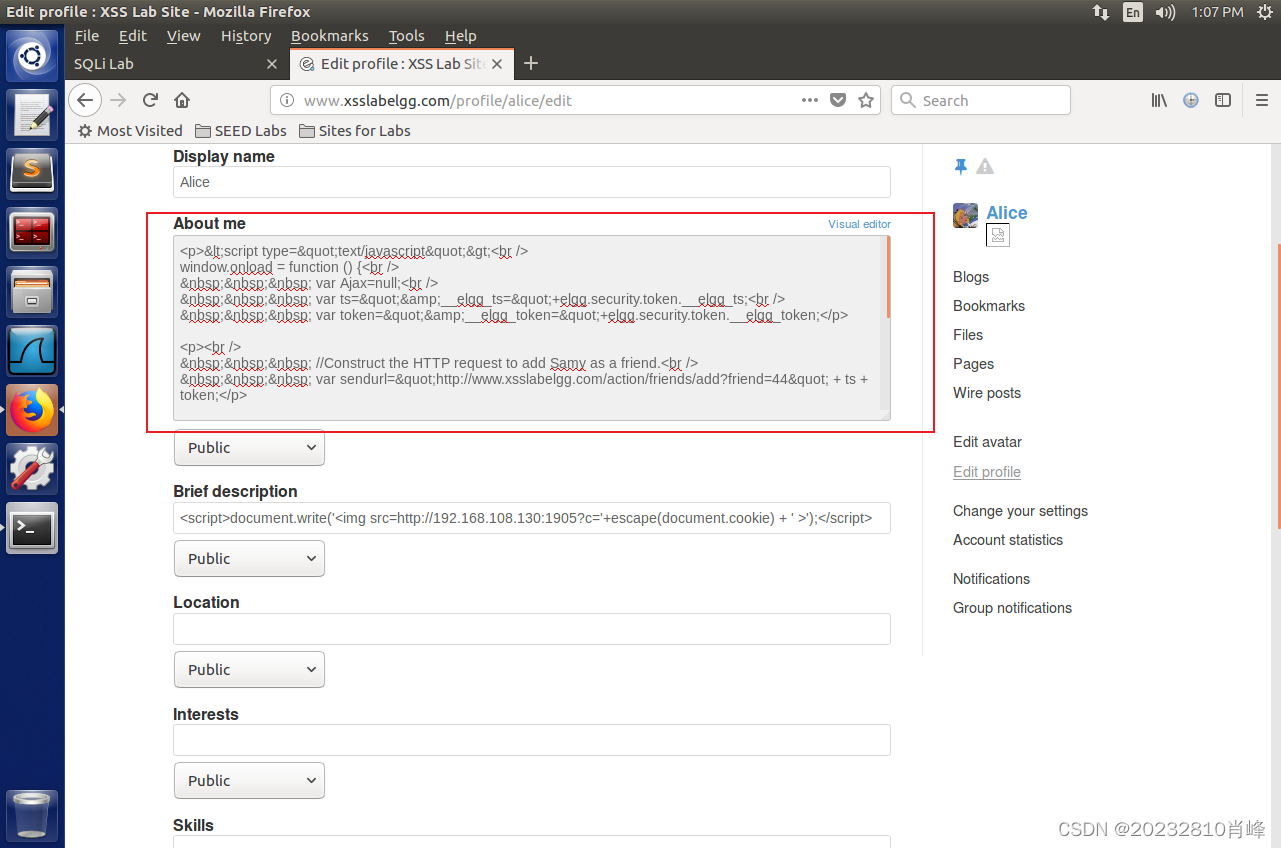Open the Trash in the dock
Viewport: 1281px width, 848px height.
32,815
